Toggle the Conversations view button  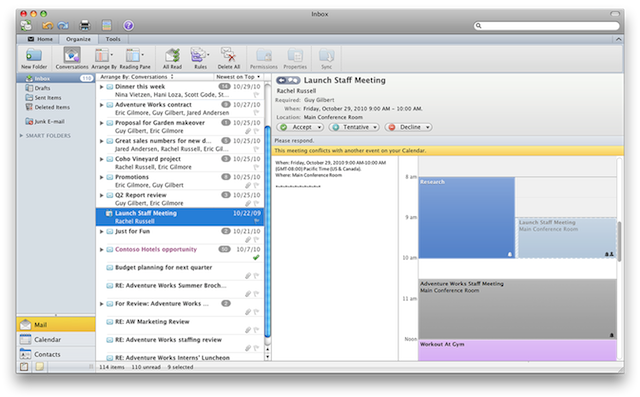click(72, 58)
